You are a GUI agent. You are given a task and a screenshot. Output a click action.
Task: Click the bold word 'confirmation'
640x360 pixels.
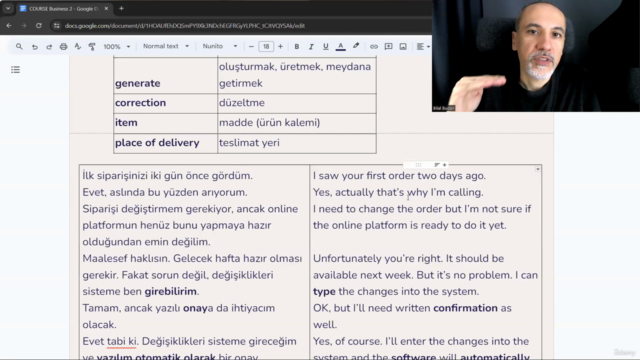point(465,308)
